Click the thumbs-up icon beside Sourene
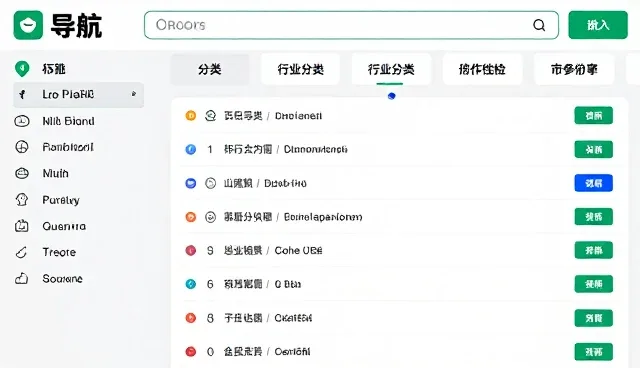 pos(22,278)
